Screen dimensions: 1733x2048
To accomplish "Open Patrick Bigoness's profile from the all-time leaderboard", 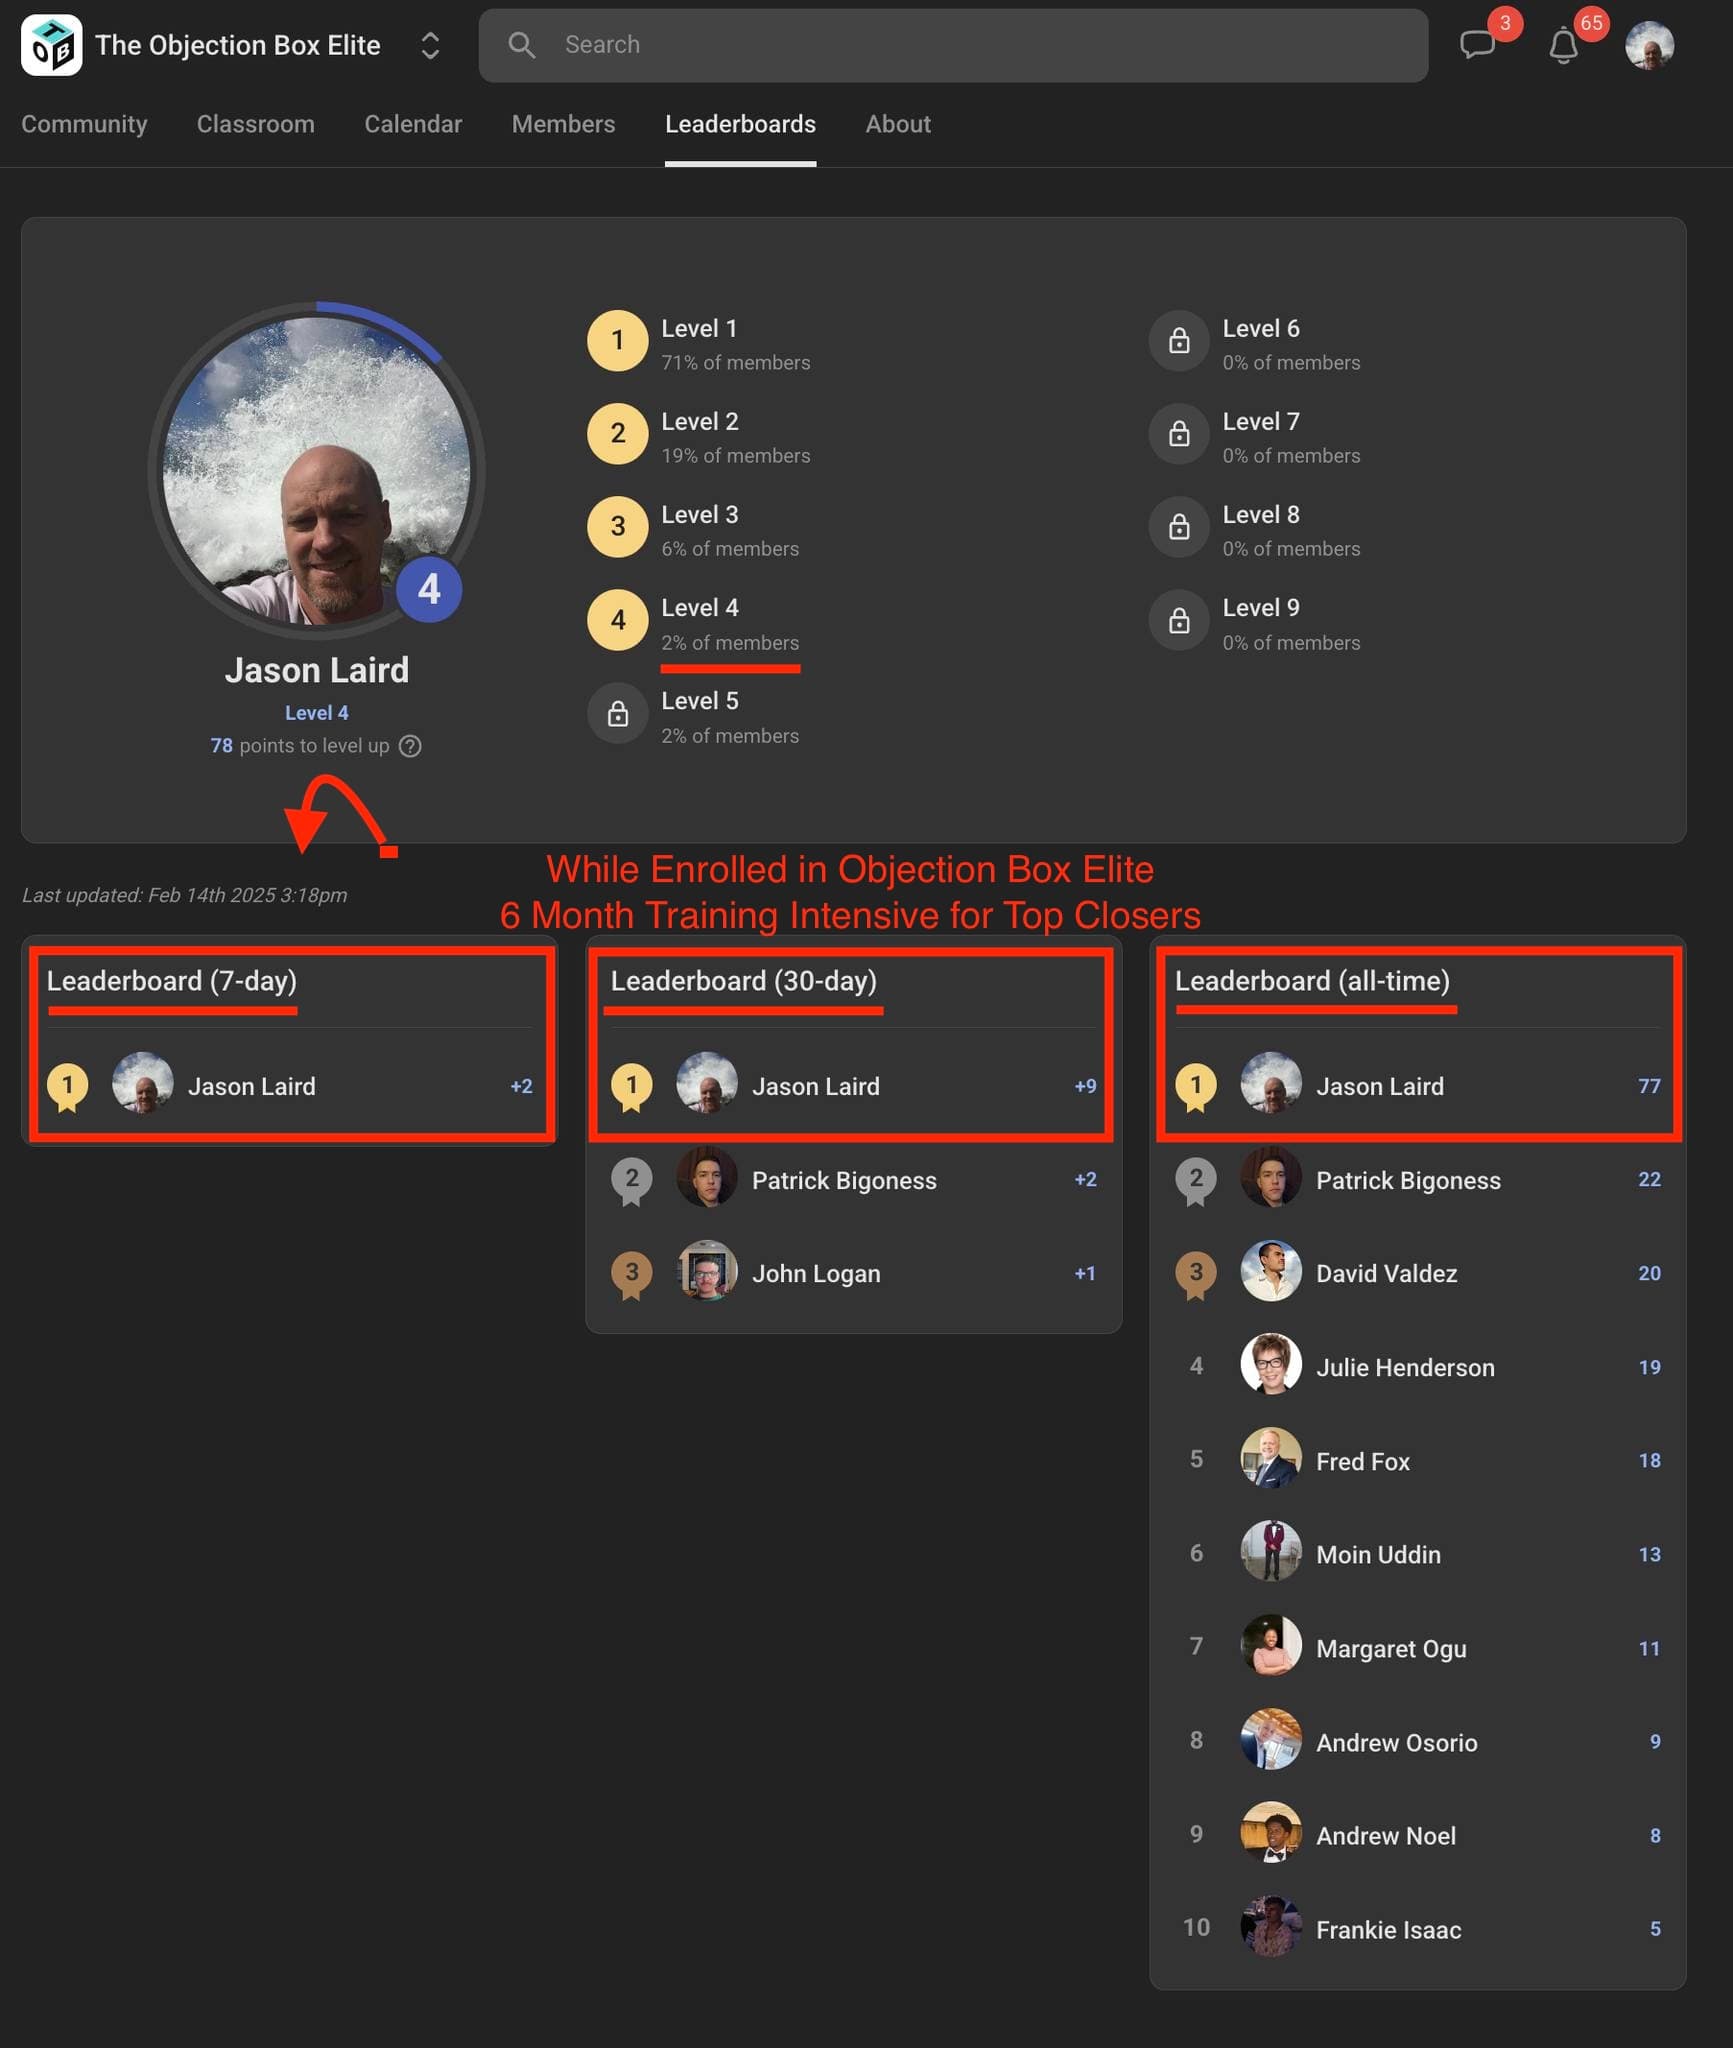I will (1409, 1180).
